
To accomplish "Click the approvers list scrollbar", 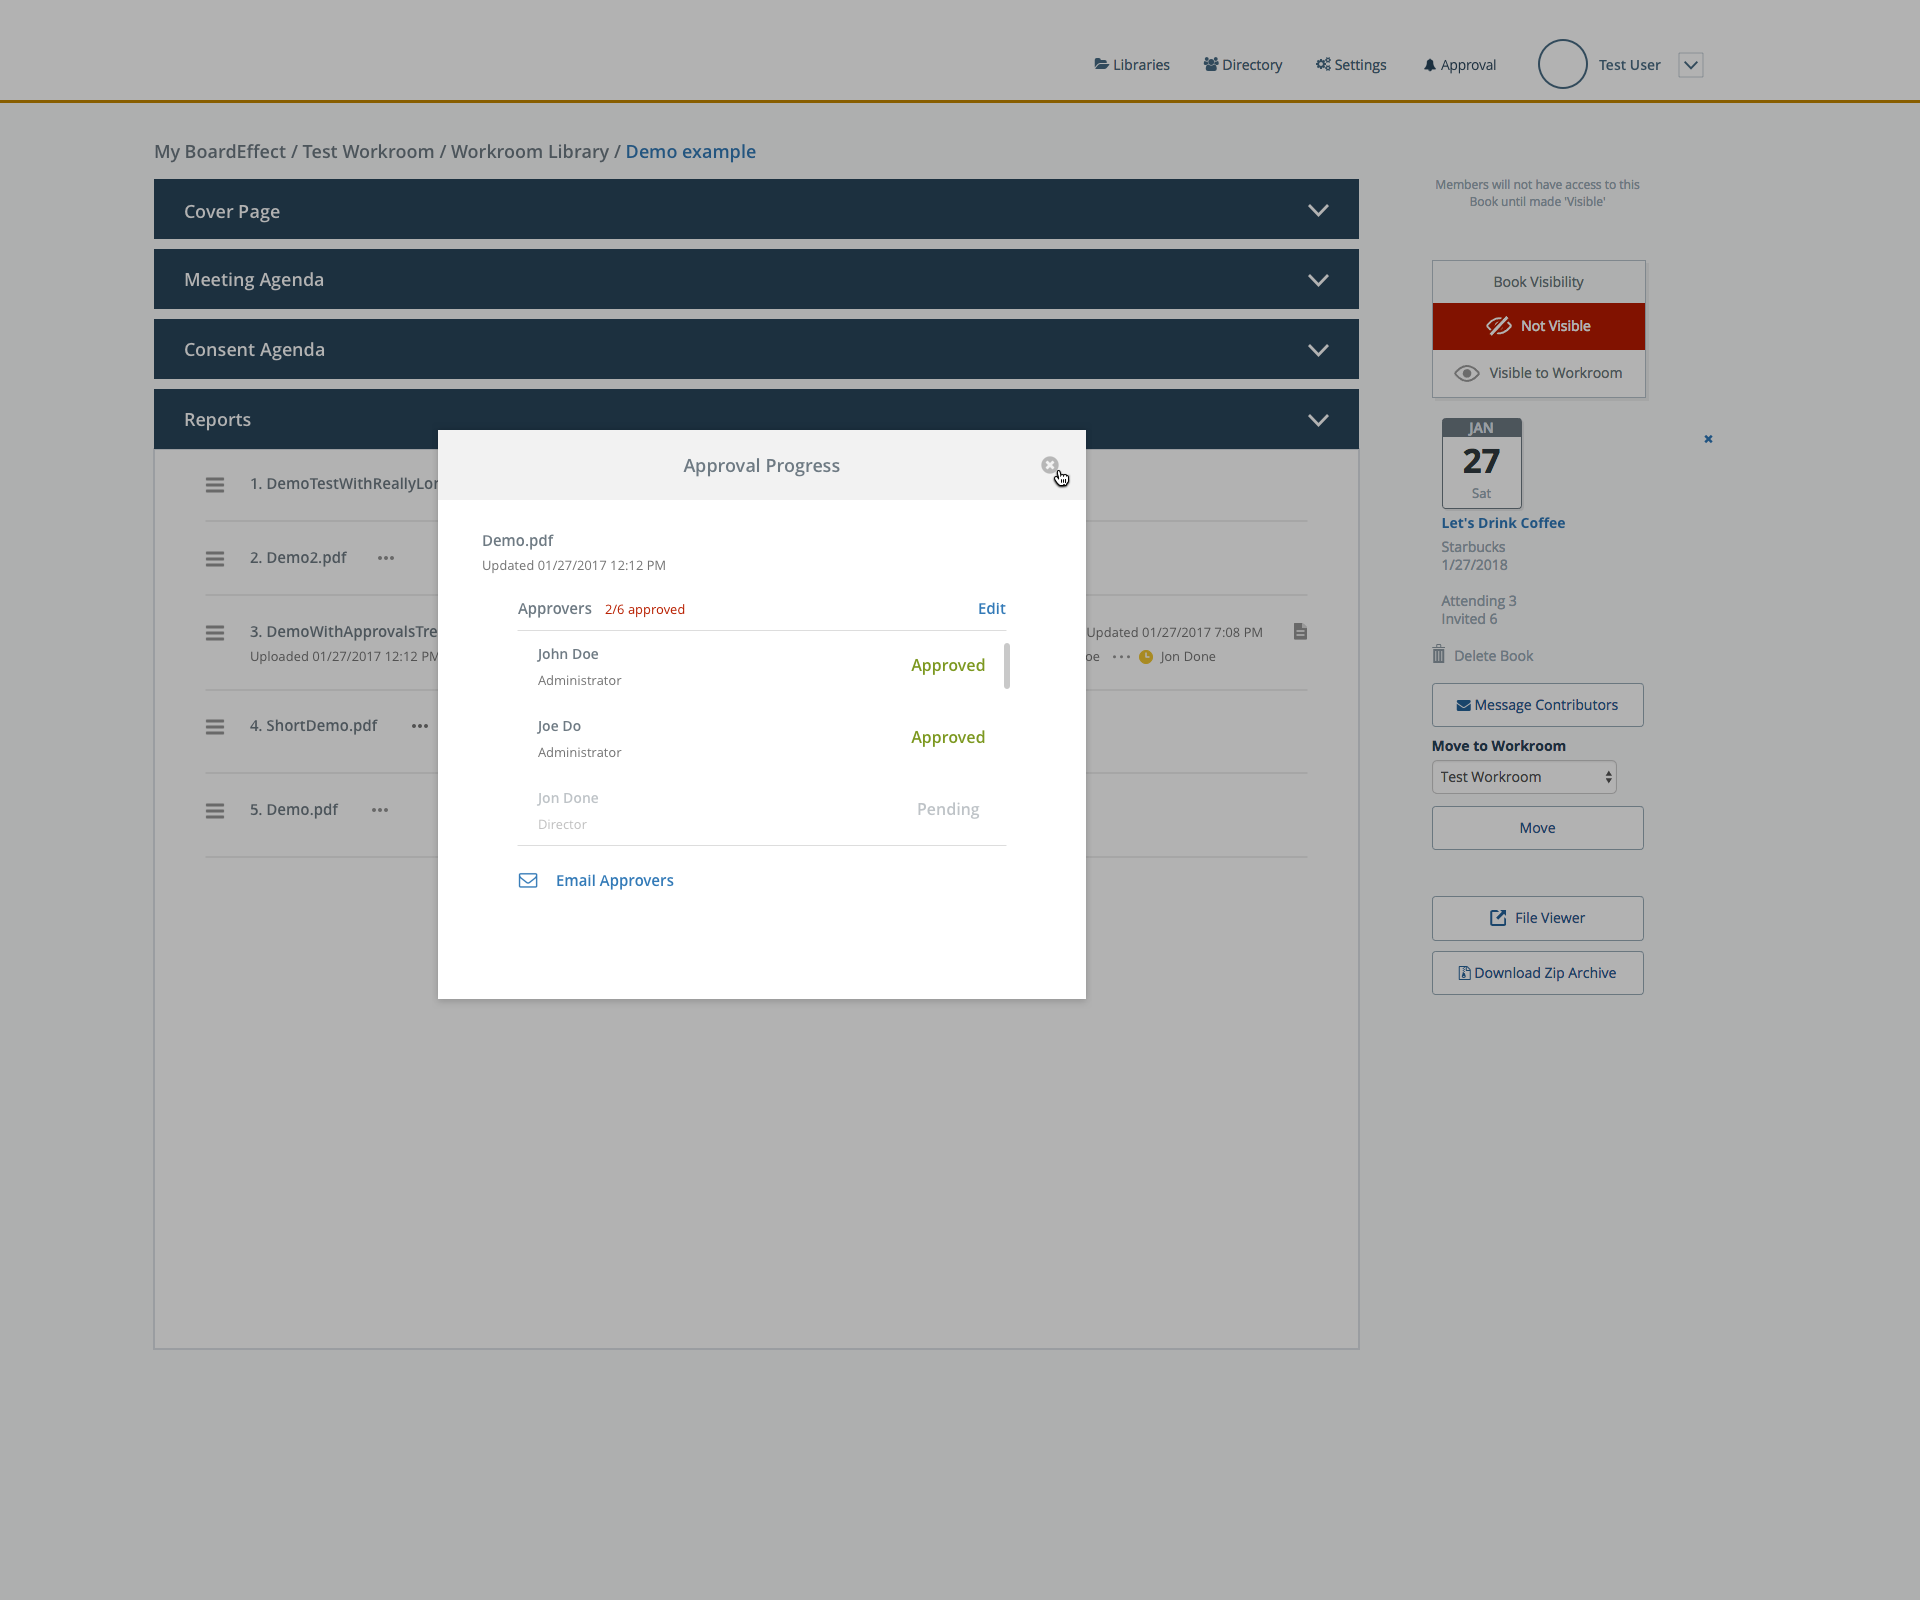I will (x=1006, y=667).
